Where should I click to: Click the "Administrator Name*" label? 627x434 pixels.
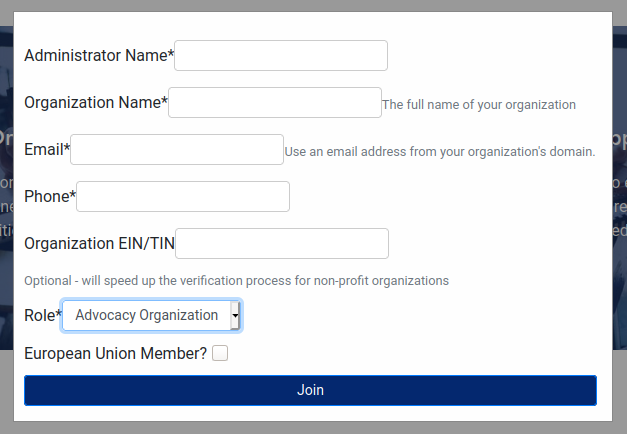pos(98,56)
